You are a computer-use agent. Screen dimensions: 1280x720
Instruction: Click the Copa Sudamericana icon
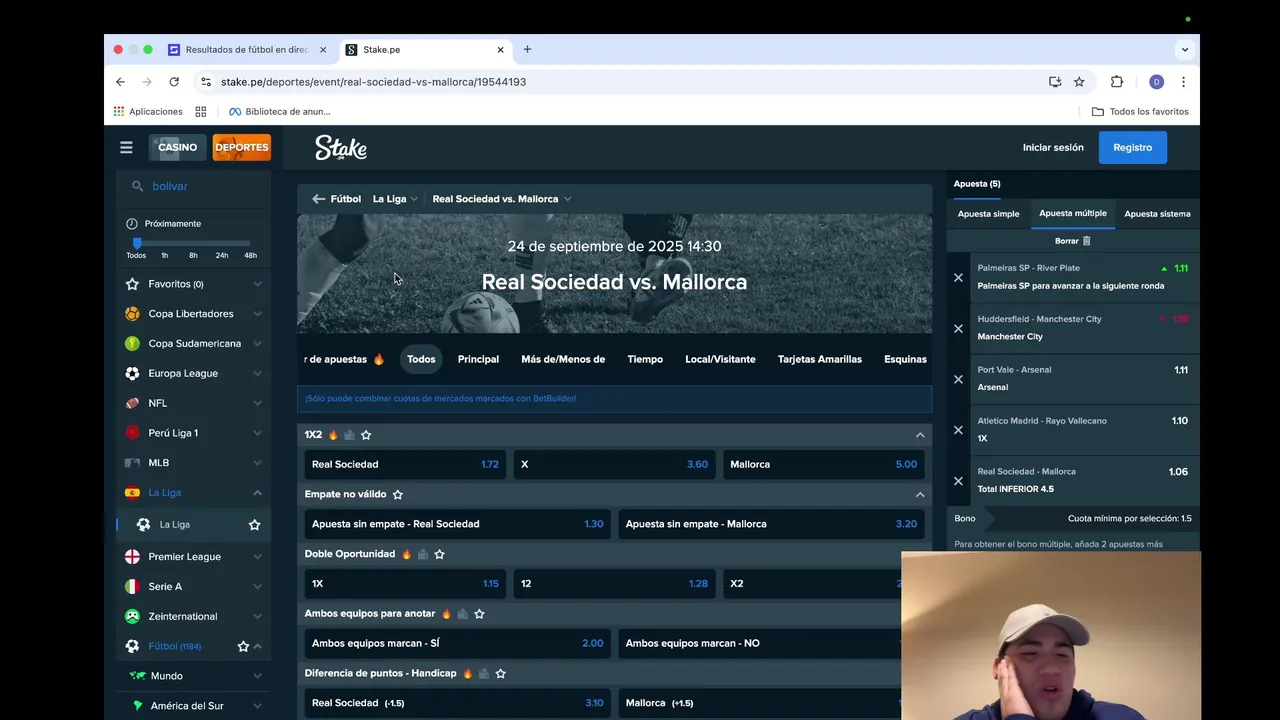coord(132,343)
